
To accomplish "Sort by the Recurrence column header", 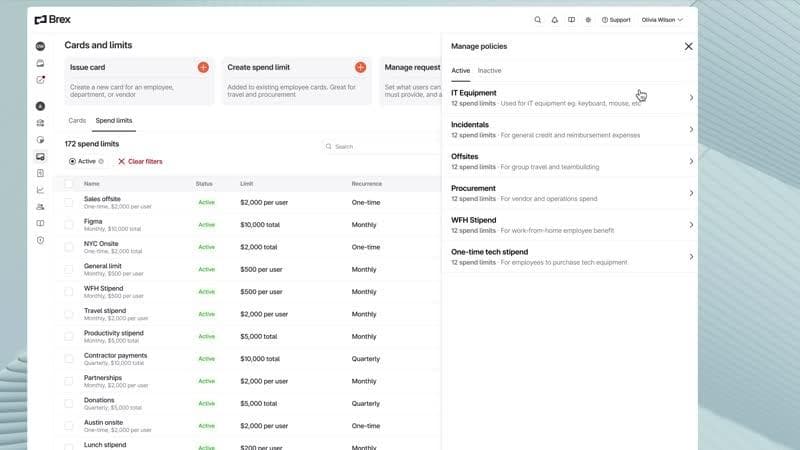I will [366, 184].
